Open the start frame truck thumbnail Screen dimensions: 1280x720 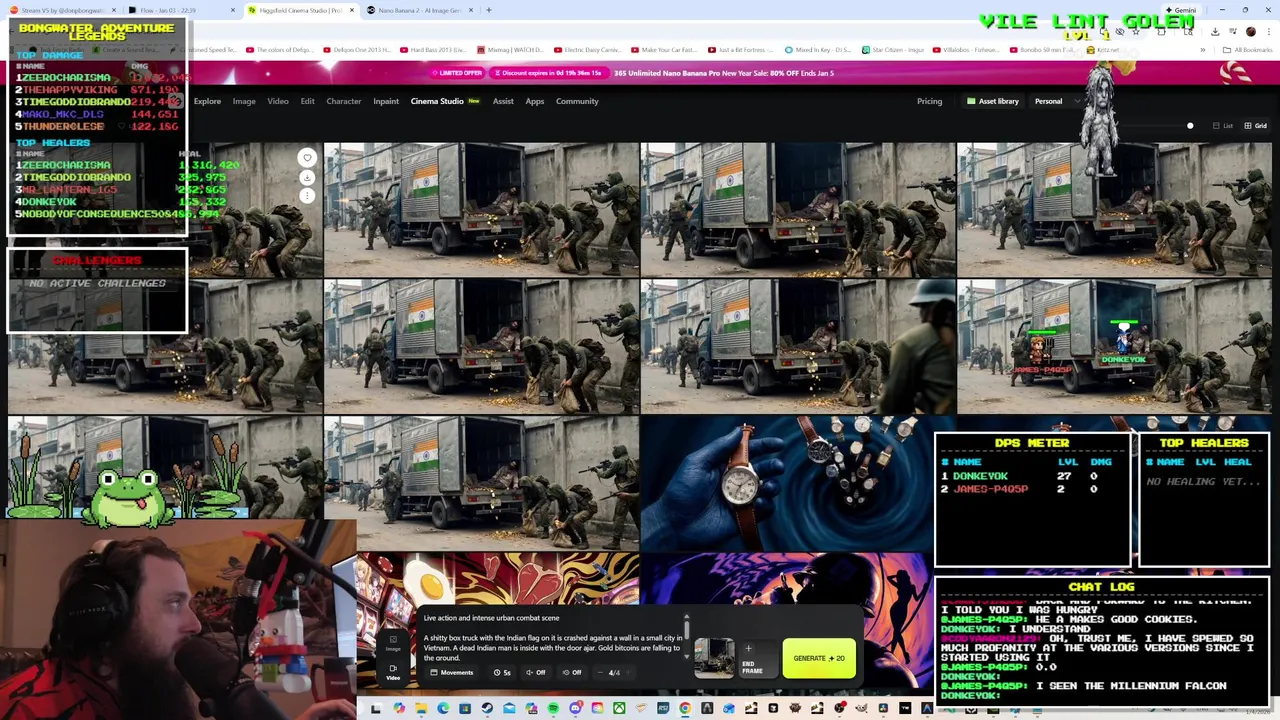714,658
